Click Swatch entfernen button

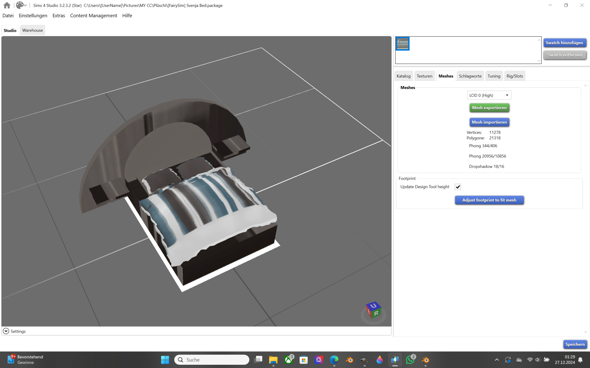(564, 55)
